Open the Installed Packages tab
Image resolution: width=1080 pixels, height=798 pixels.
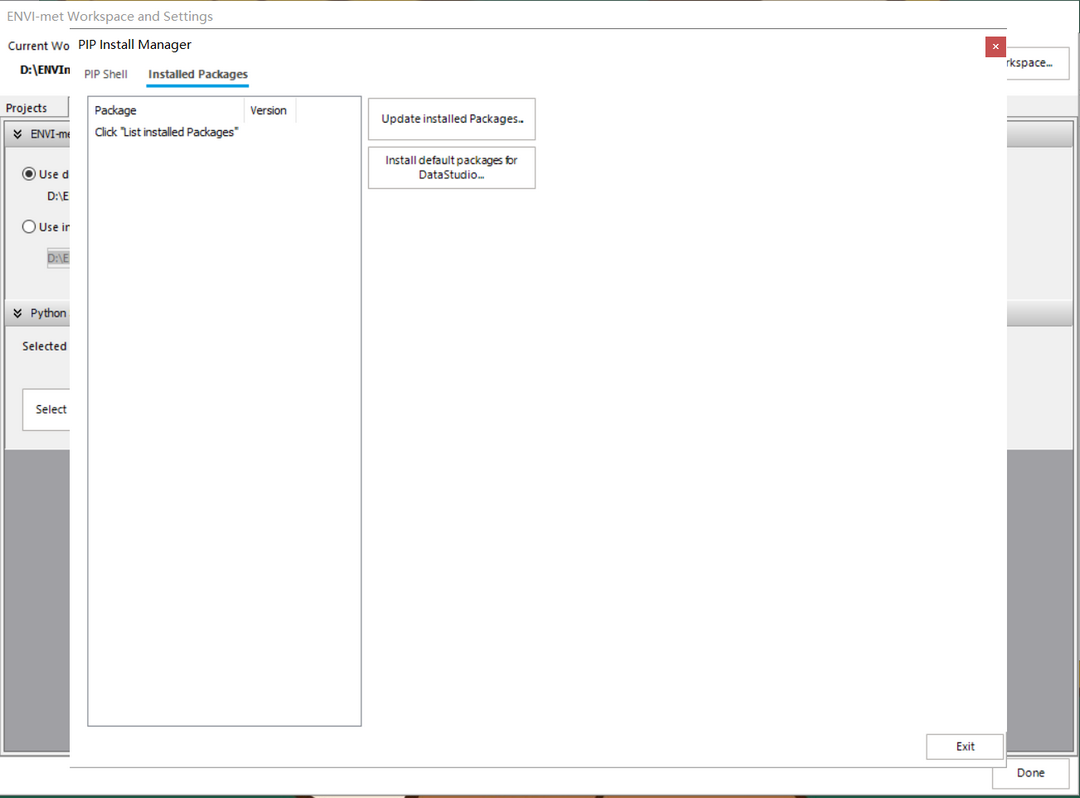[x=197, y=74]
